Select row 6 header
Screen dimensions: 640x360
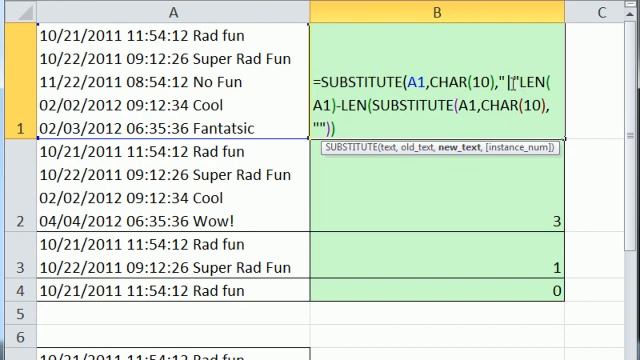20,337
